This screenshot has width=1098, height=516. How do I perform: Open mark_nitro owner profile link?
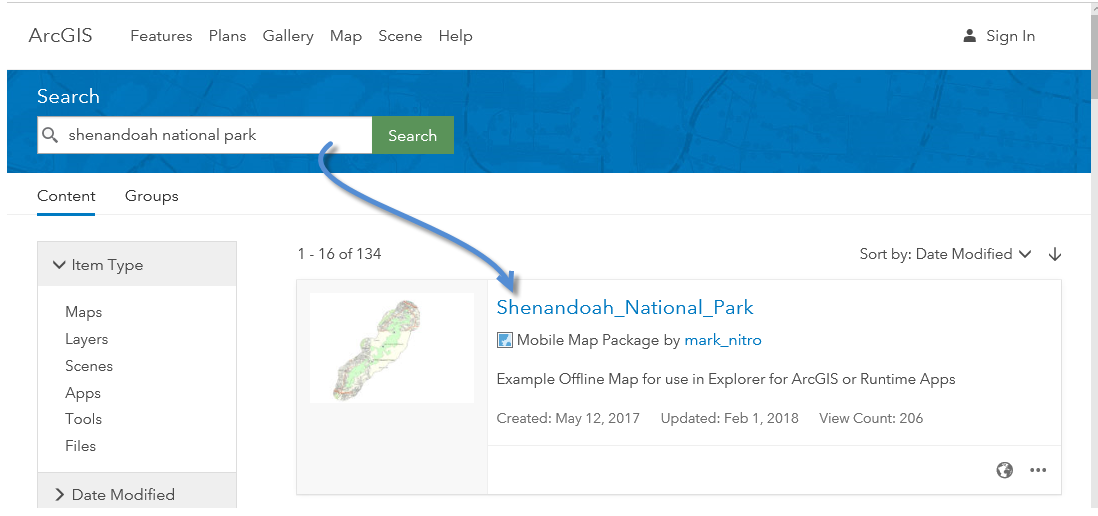pos(723,340)
